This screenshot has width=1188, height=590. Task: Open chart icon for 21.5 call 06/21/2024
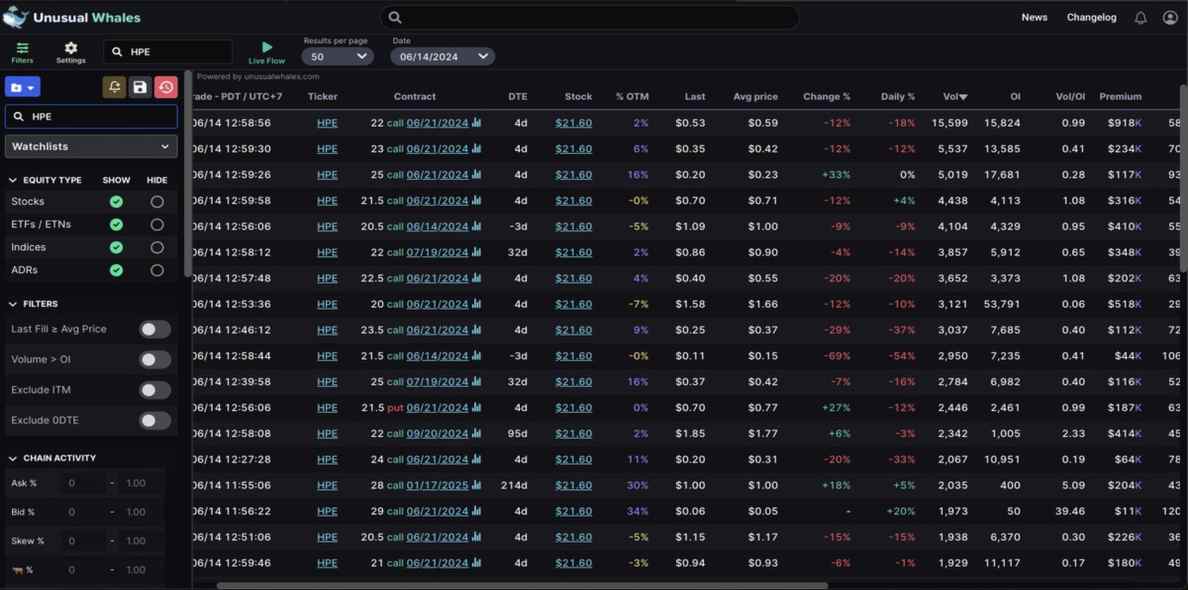click(x=477, y=201)
